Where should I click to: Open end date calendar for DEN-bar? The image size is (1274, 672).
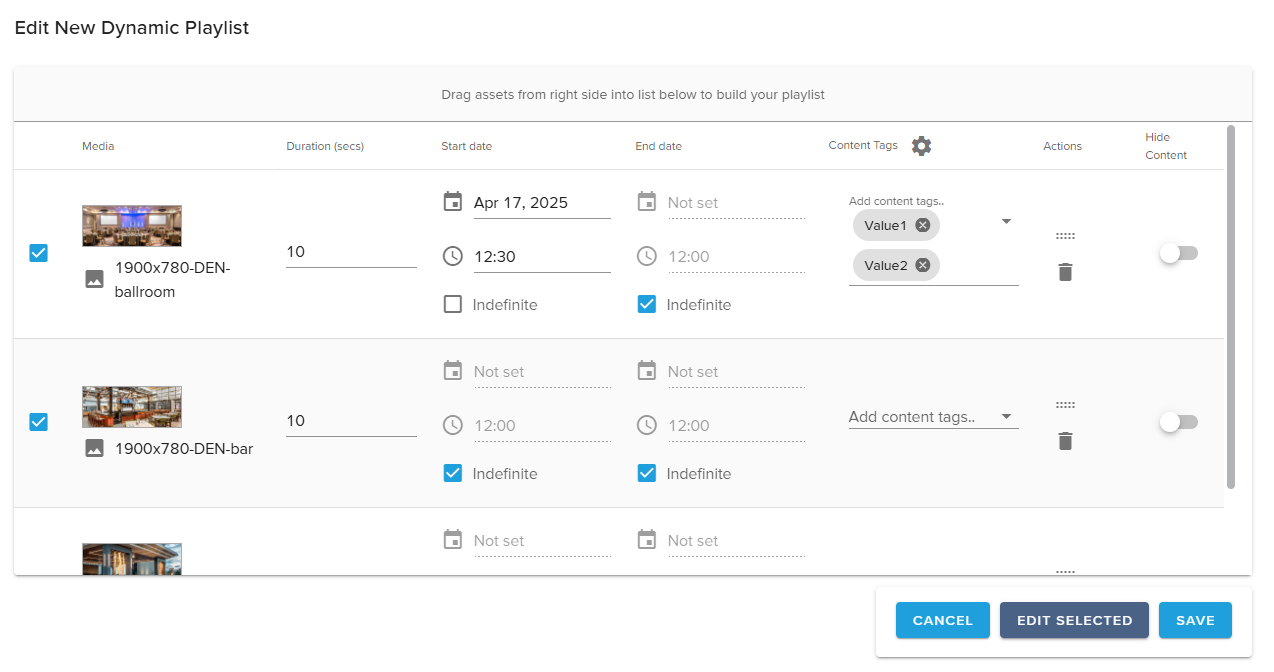[x=647, y=371]
